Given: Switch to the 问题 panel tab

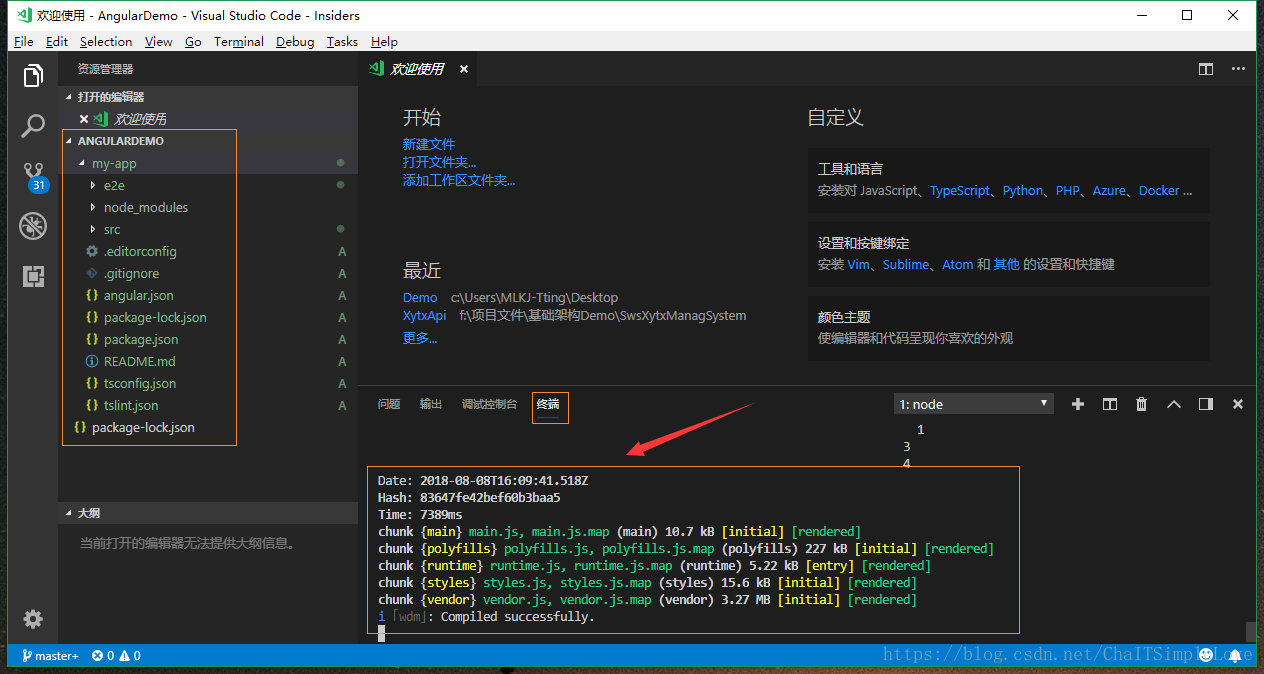Looking at the screenshot, I should click(389, 404).
